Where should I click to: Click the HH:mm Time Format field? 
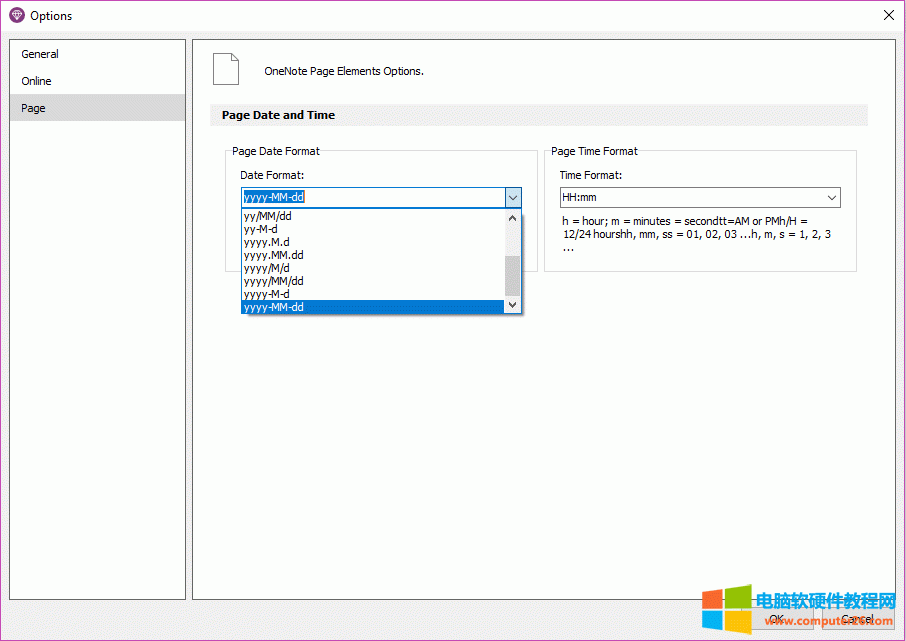tap(690, 198)
